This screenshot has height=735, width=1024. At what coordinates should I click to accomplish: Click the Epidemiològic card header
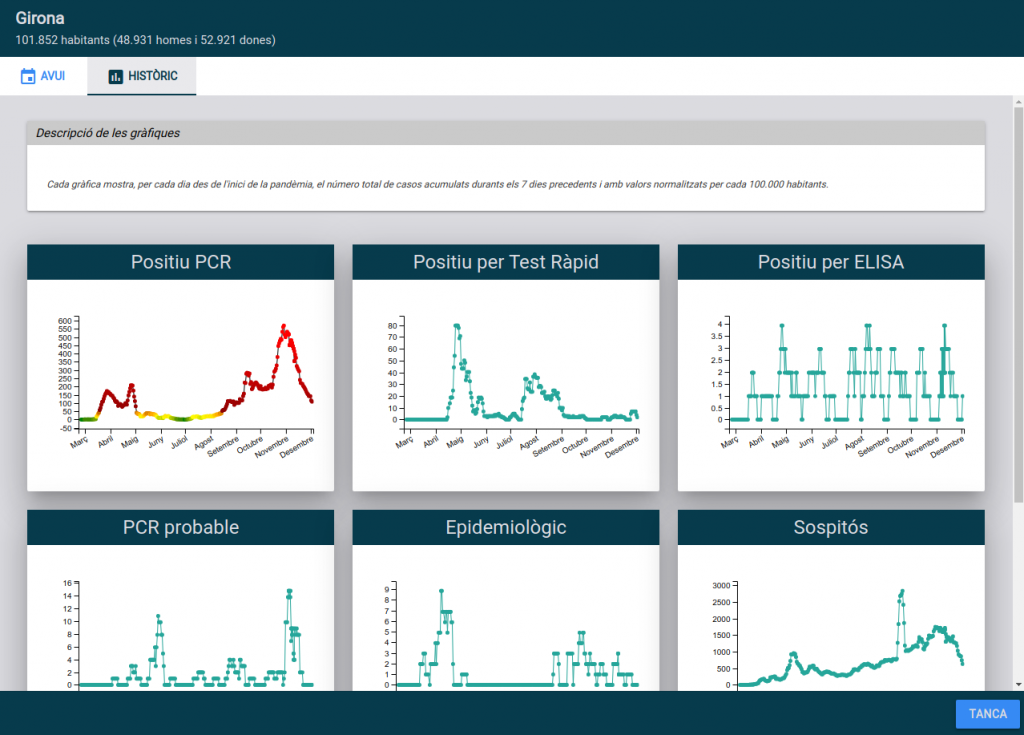click(505, 527)
